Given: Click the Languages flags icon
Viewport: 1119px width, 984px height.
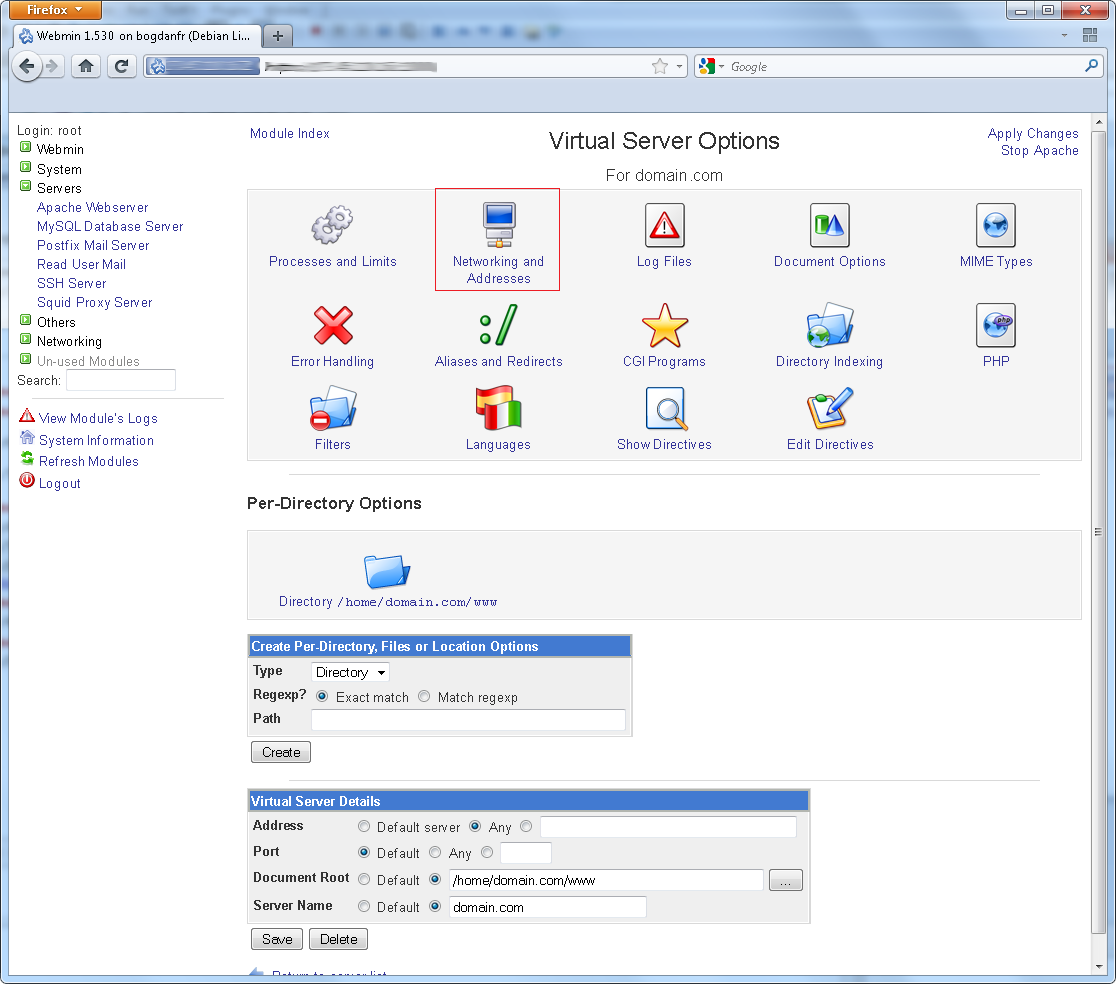Looking at the screenshot, I should (498, 409).
